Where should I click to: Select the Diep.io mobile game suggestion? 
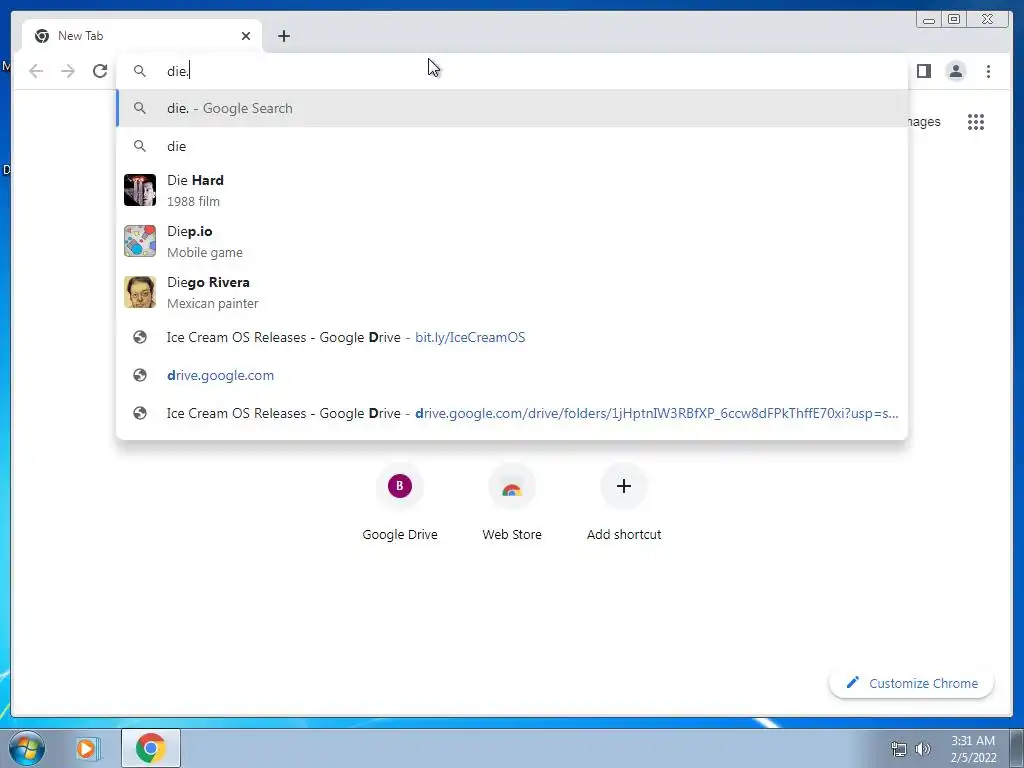coord(512,241)
